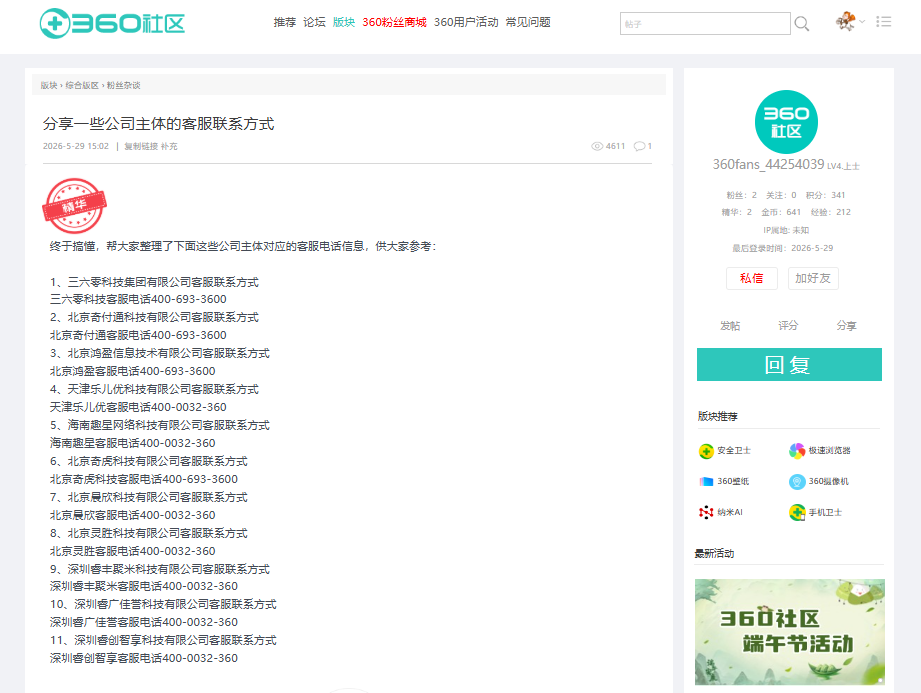Click line 深圳睿创智享客服电话400-0032-360
This screenshot has width=921, height=693.
144,658
